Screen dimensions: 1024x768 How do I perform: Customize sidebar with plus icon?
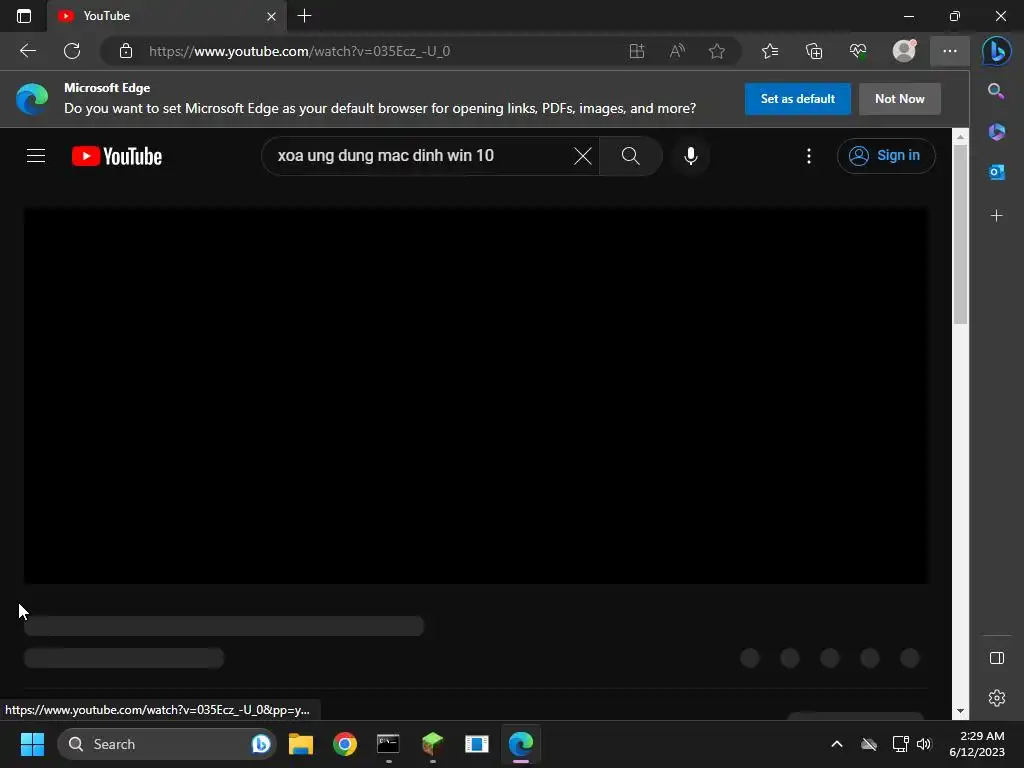click(996, 216)
